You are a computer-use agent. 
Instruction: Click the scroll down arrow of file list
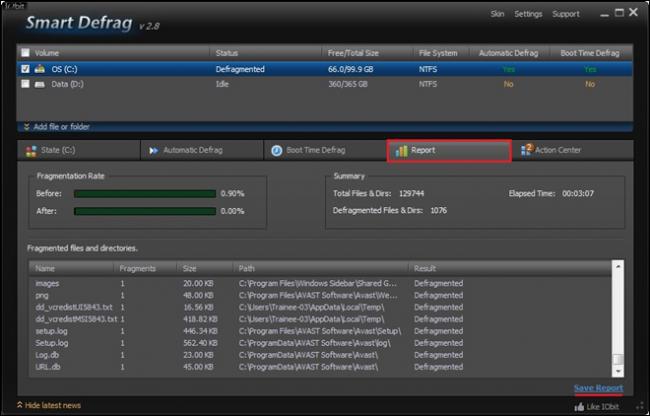click(x=618, y=371)
